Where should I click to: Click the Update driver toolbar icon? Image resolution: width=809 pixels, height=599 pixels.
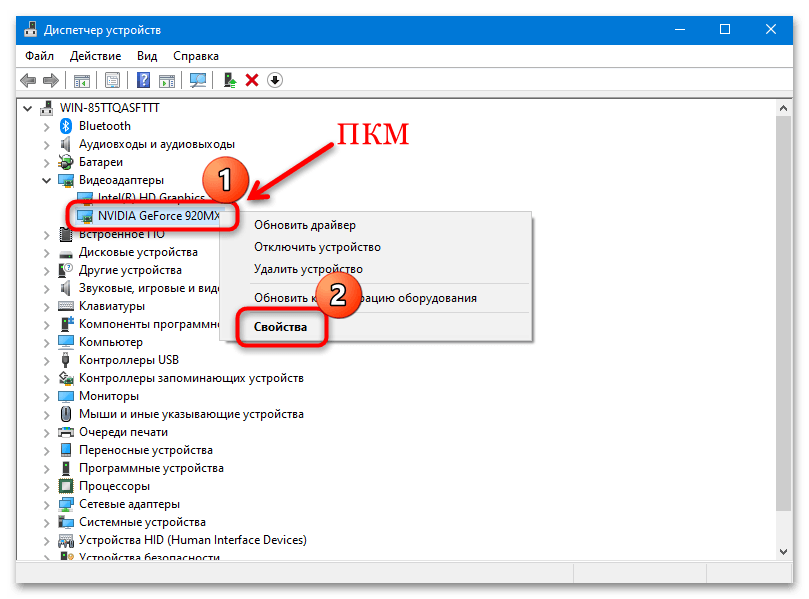coord(230,80)
